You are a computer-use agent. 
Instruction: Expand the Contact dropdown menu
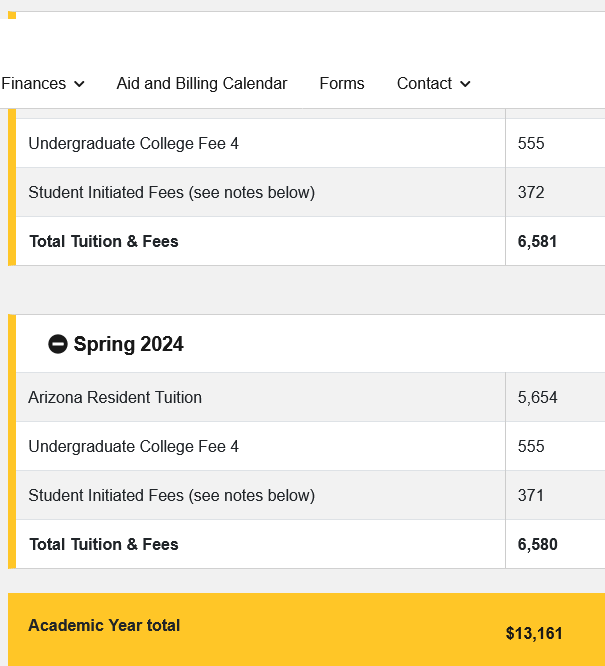click(434, 83)
